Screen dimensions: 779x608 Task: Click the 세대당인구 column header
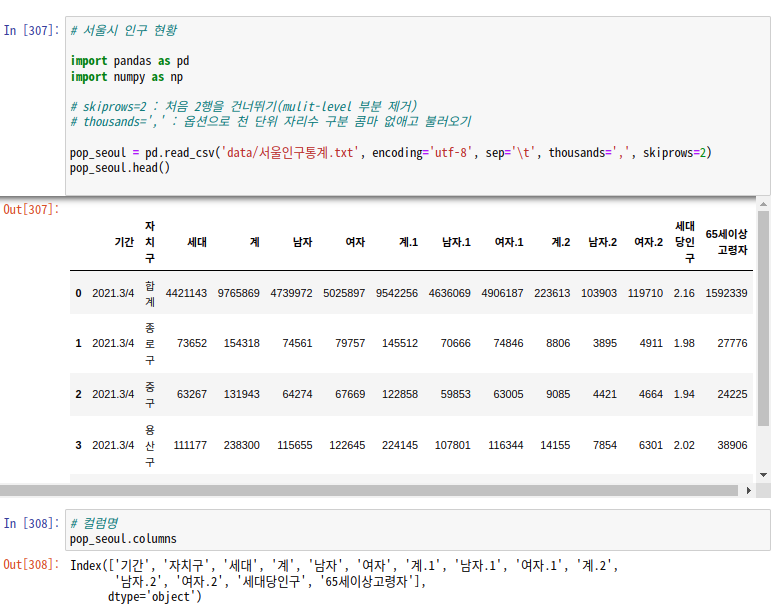tap(685, 242)
